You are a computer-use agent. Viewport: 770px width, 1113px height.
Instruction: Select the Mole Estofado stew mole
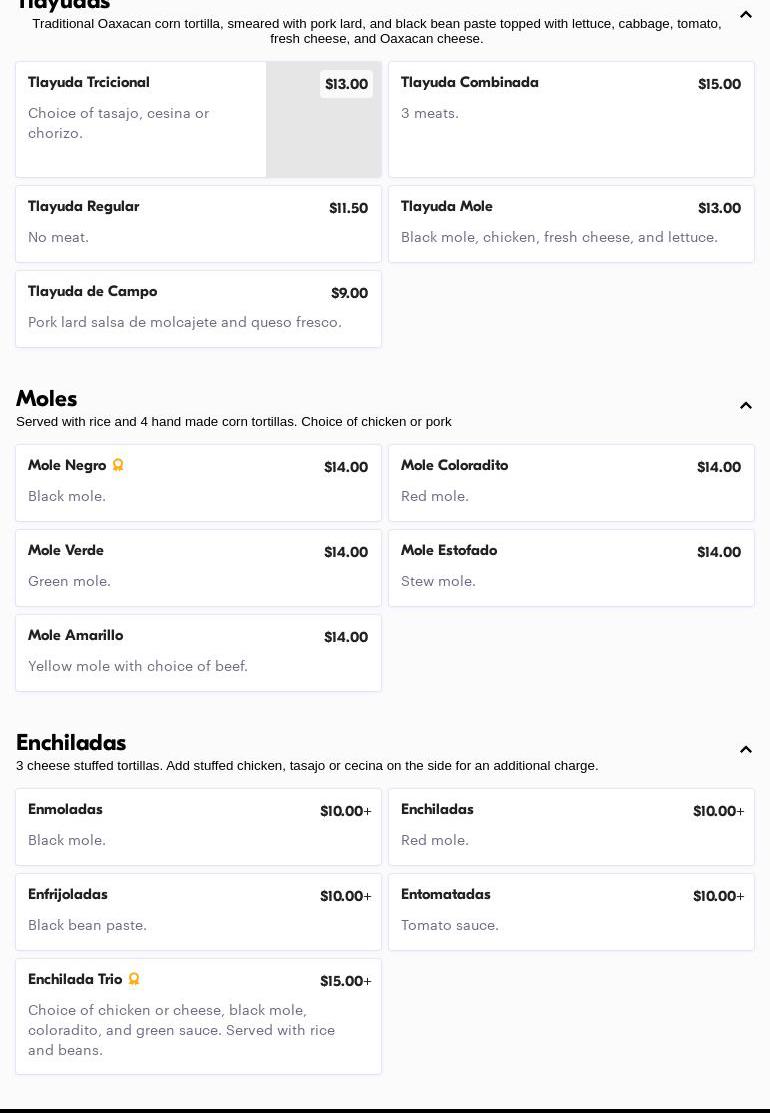pos(571,567)
